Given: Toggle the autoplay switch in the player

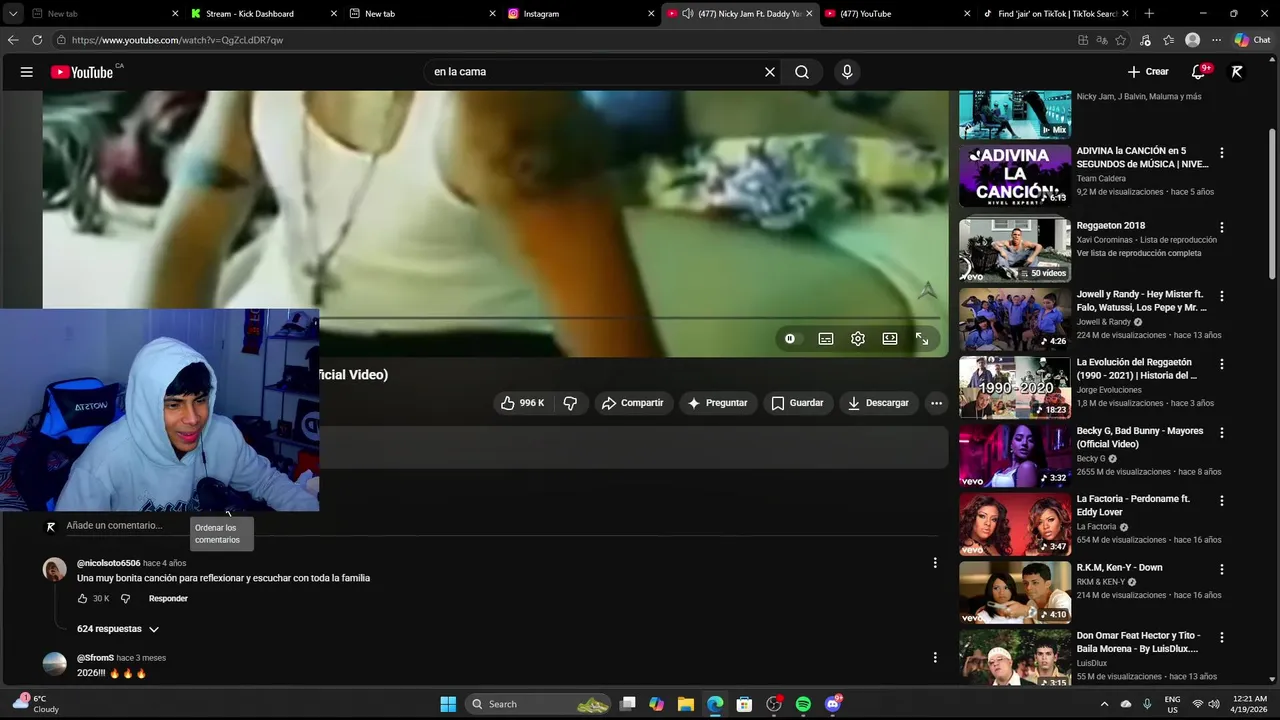Looking at the screenshot, I should point(790,339).
